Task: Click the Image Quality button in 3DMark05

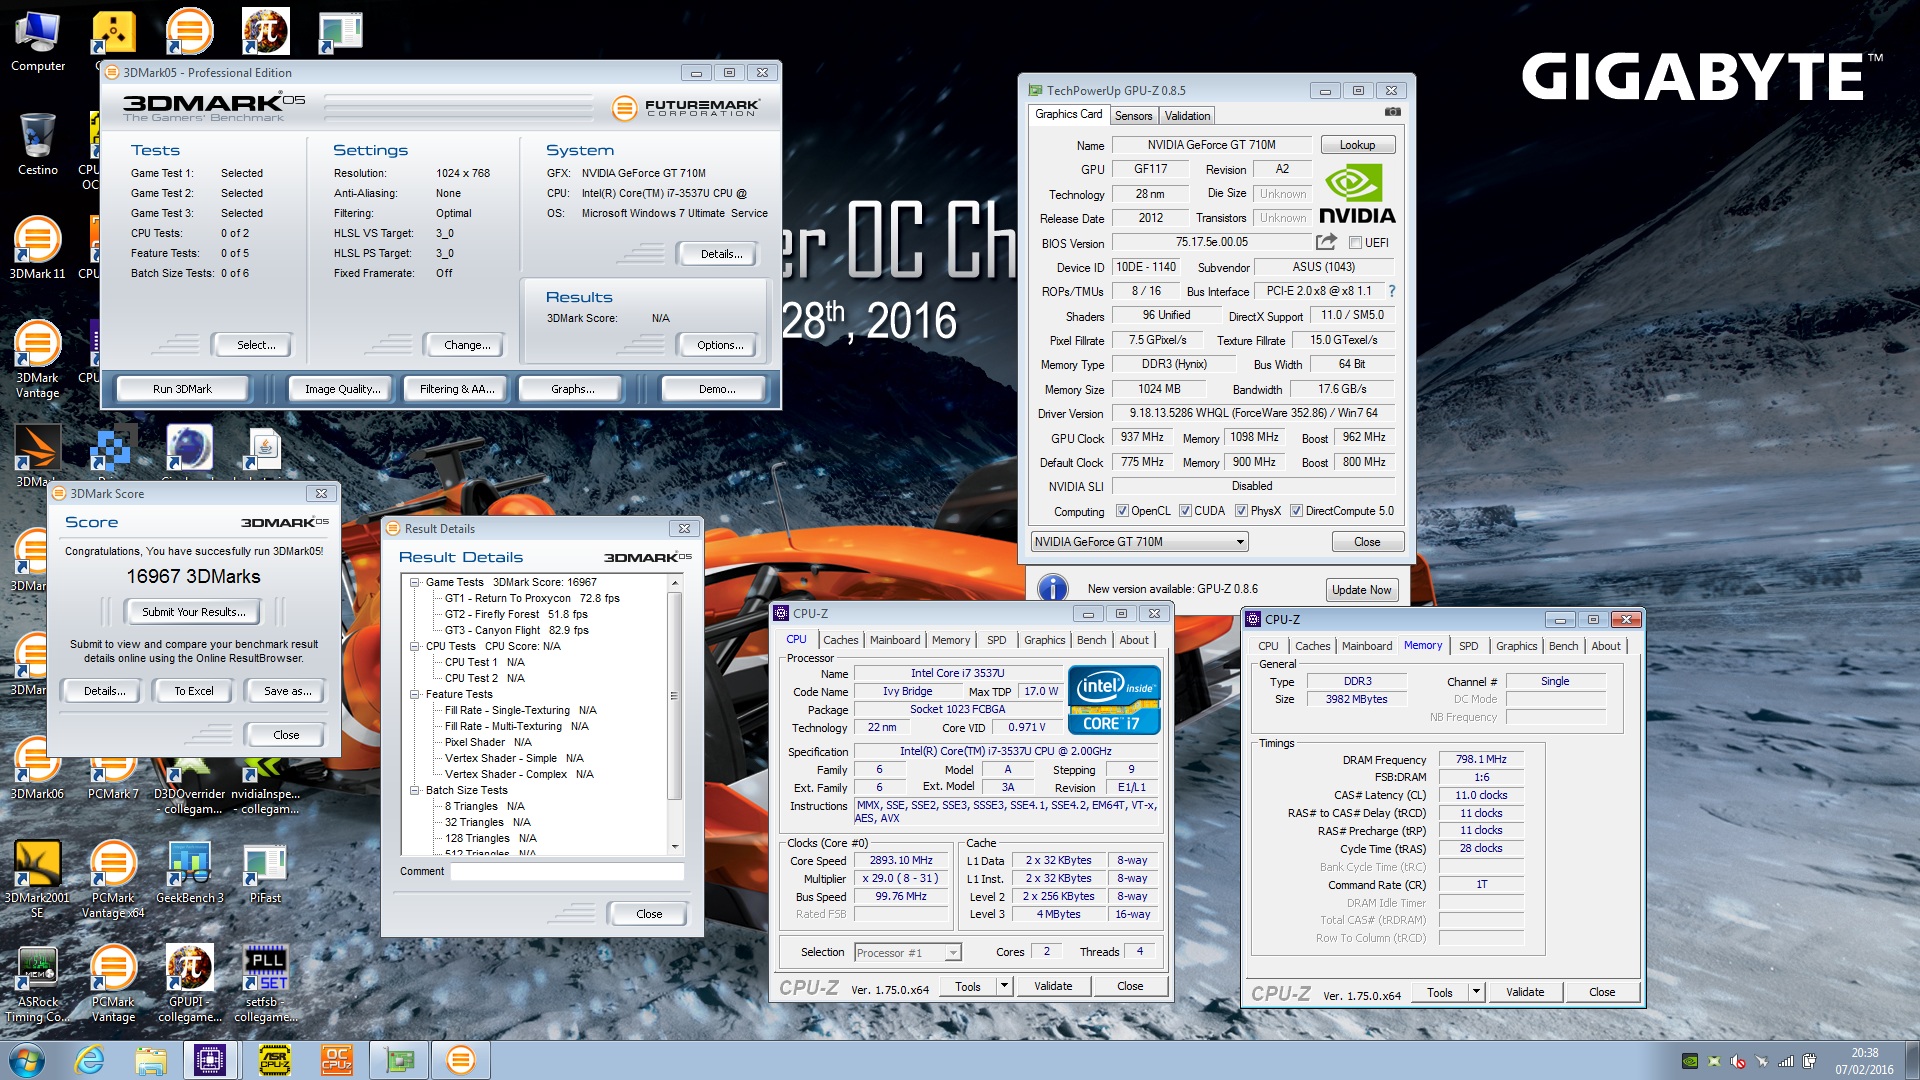Action: (342, 389)
